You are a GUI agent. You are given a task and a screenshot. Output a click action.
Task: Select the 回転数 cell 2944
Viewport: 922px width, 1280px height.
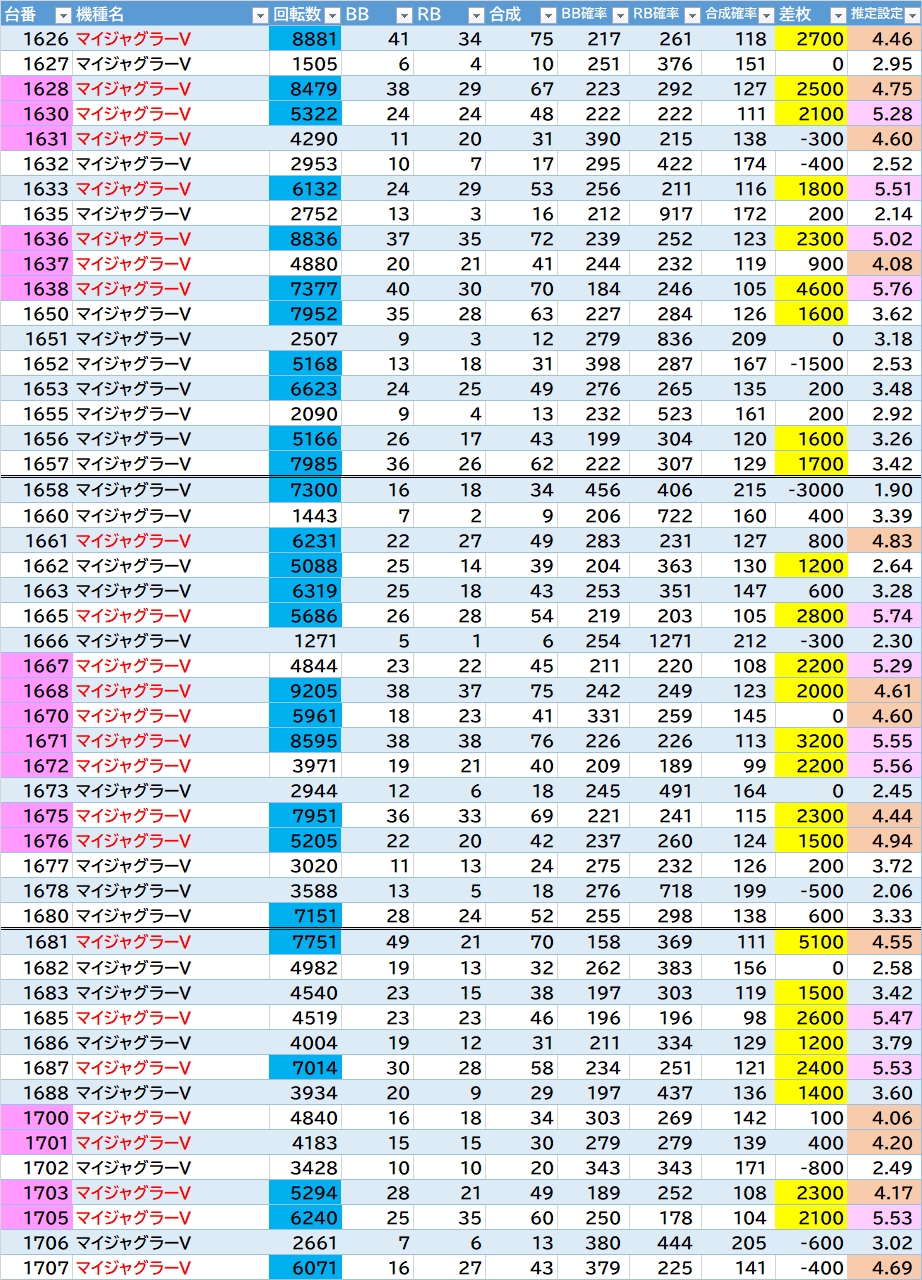coord(305,791)
